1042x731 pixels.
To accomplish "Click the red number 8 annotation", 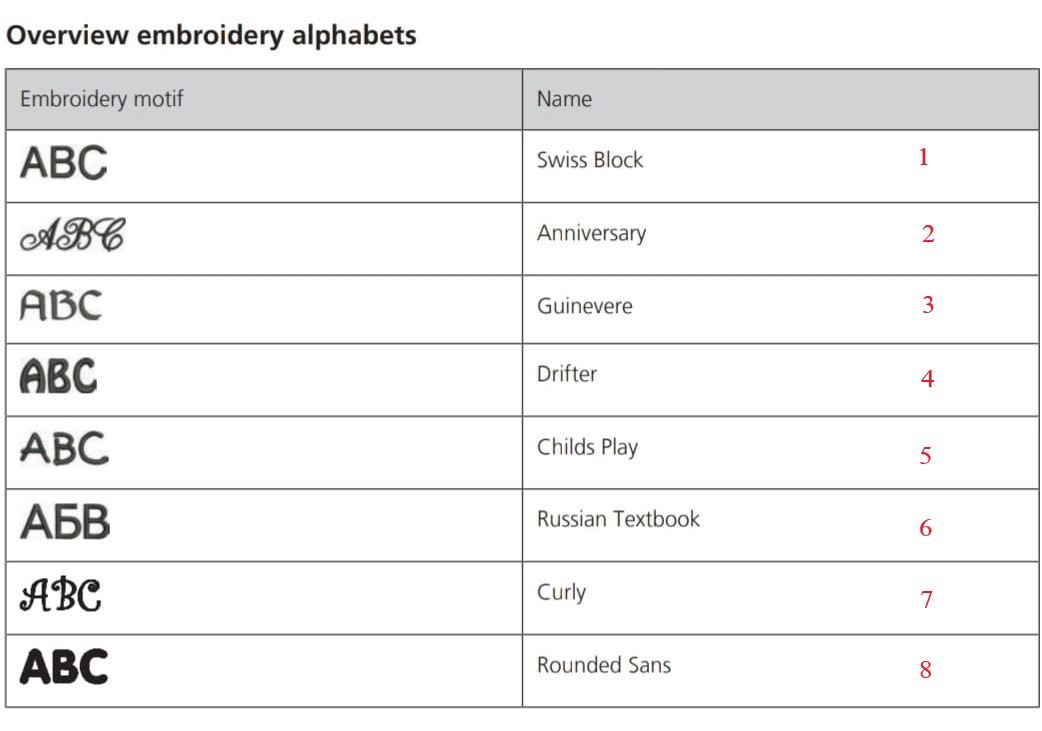I will click(x=925, y=670).
